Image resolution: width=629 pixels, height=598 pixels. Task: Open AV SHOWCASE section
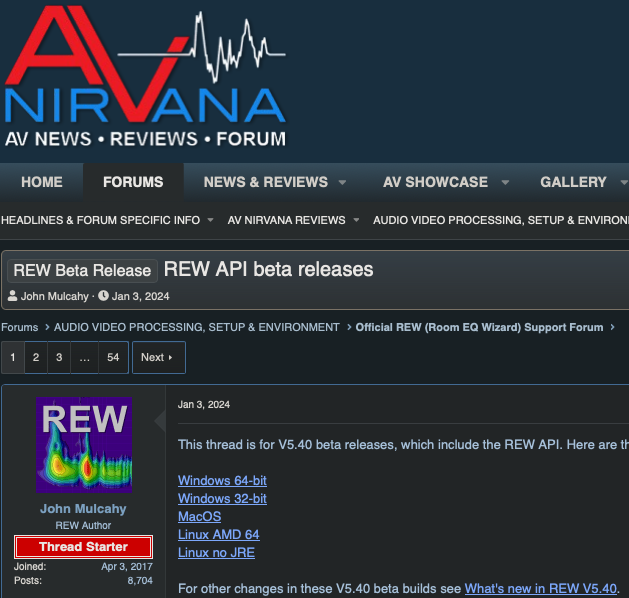(435, 182)
